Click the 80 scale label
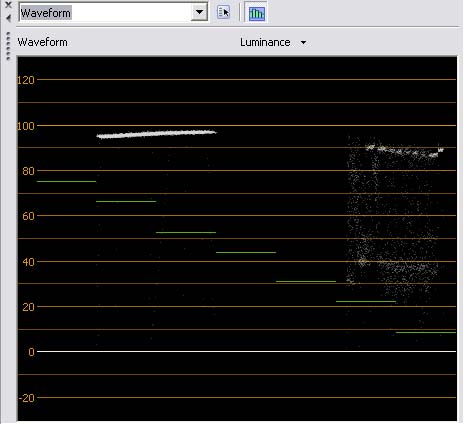This screenshot has height=424, width=464. point(28,171)
